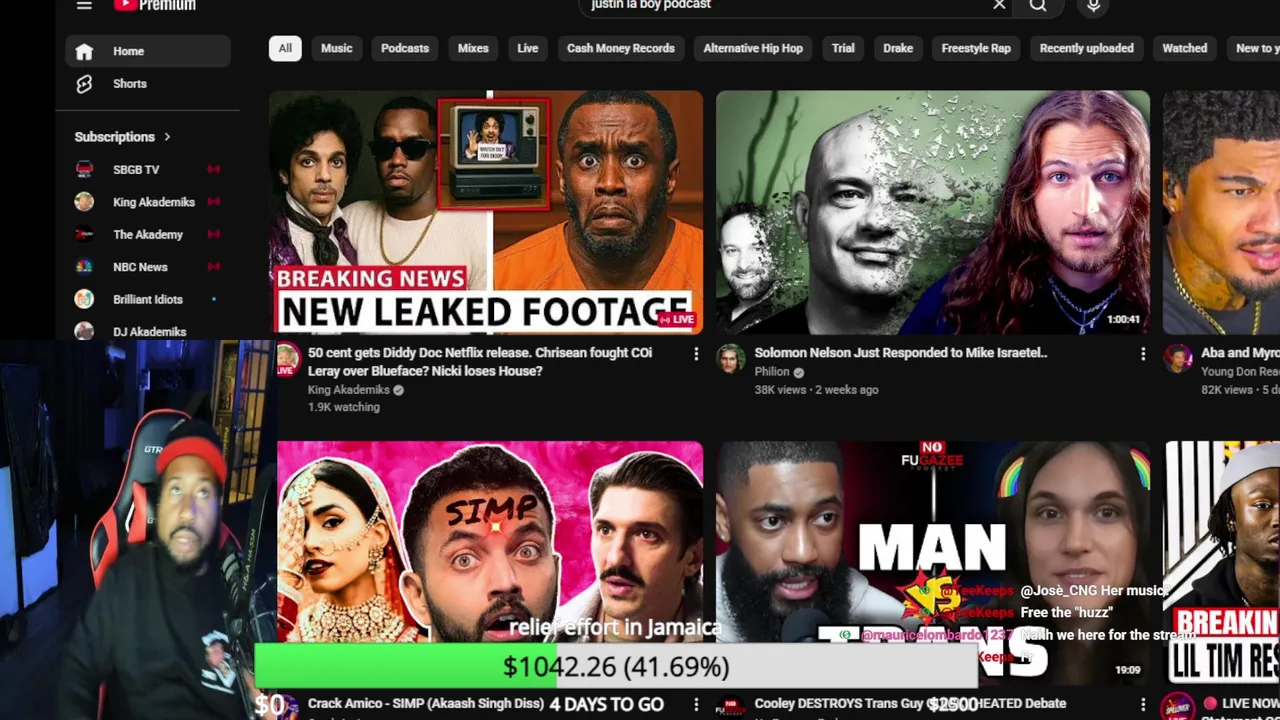Click '38K views · 2 weeks ago' text
1280x720 pixels.
[816, 389]
